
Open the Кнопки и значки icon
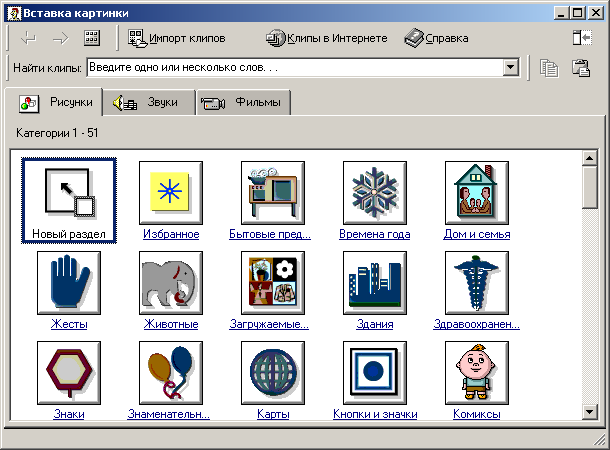click(375, 373)
